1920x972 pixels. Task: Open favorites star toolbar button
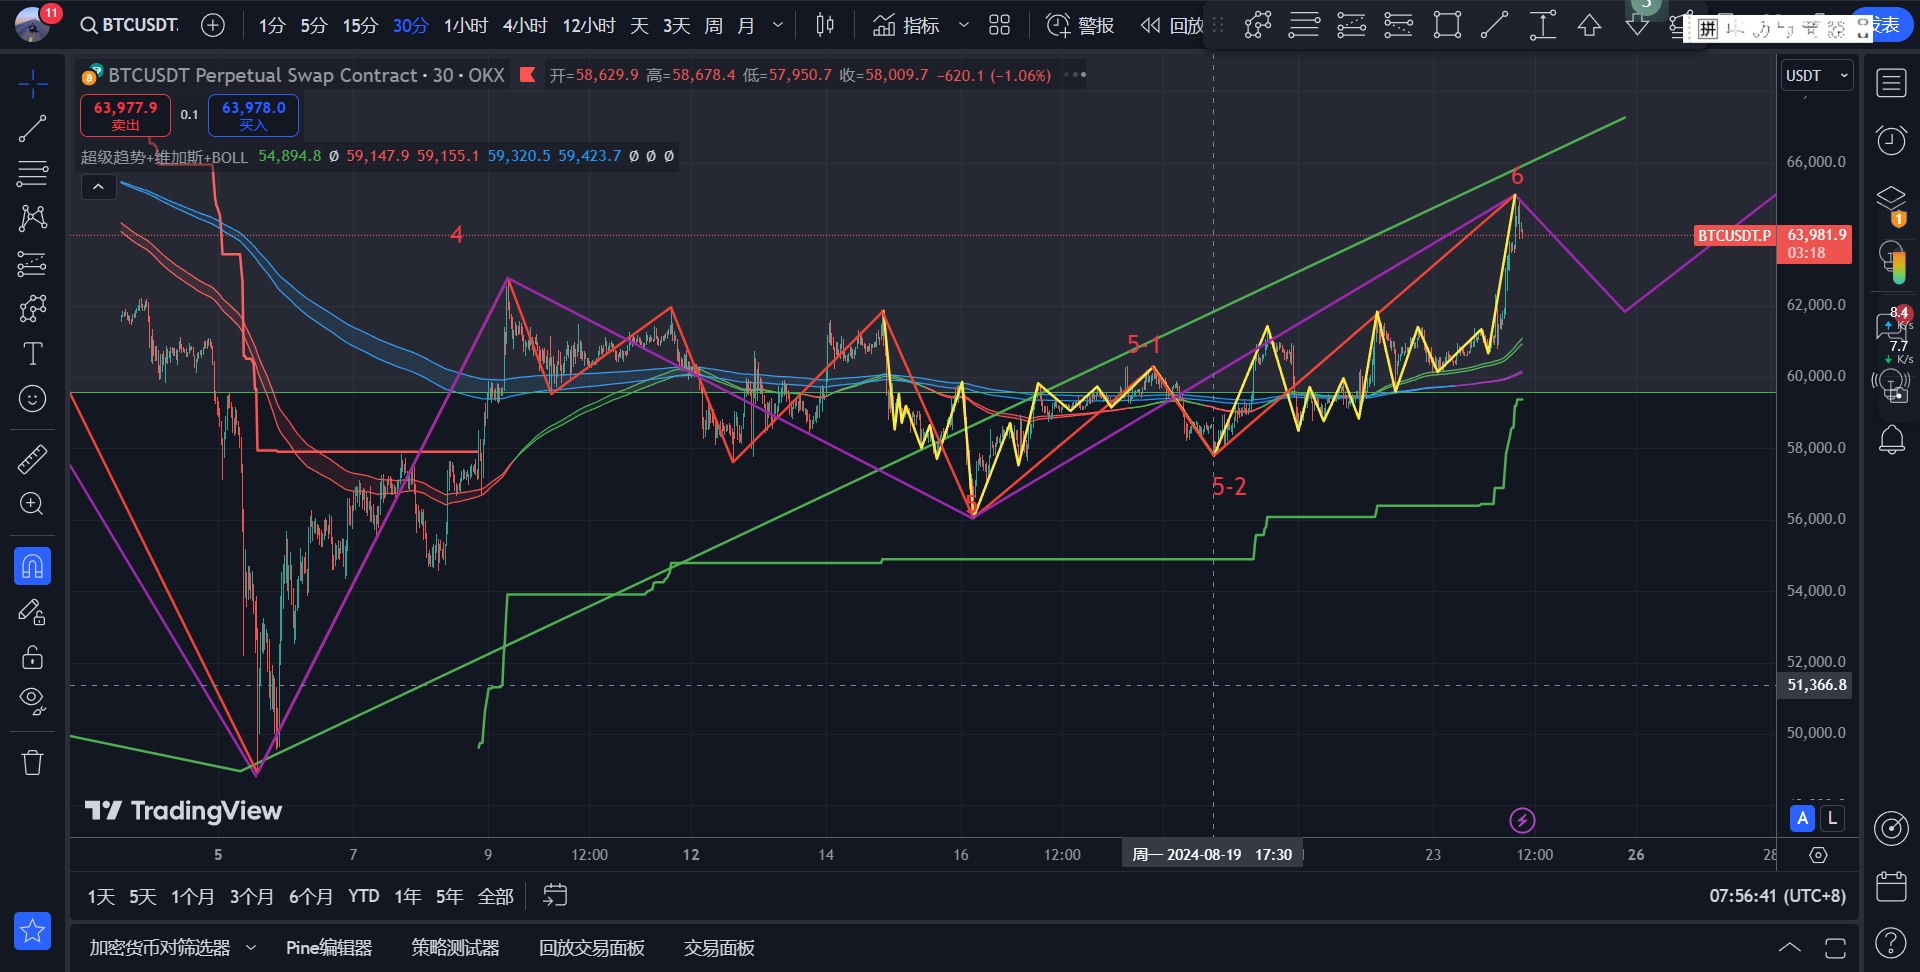(32, 931)
